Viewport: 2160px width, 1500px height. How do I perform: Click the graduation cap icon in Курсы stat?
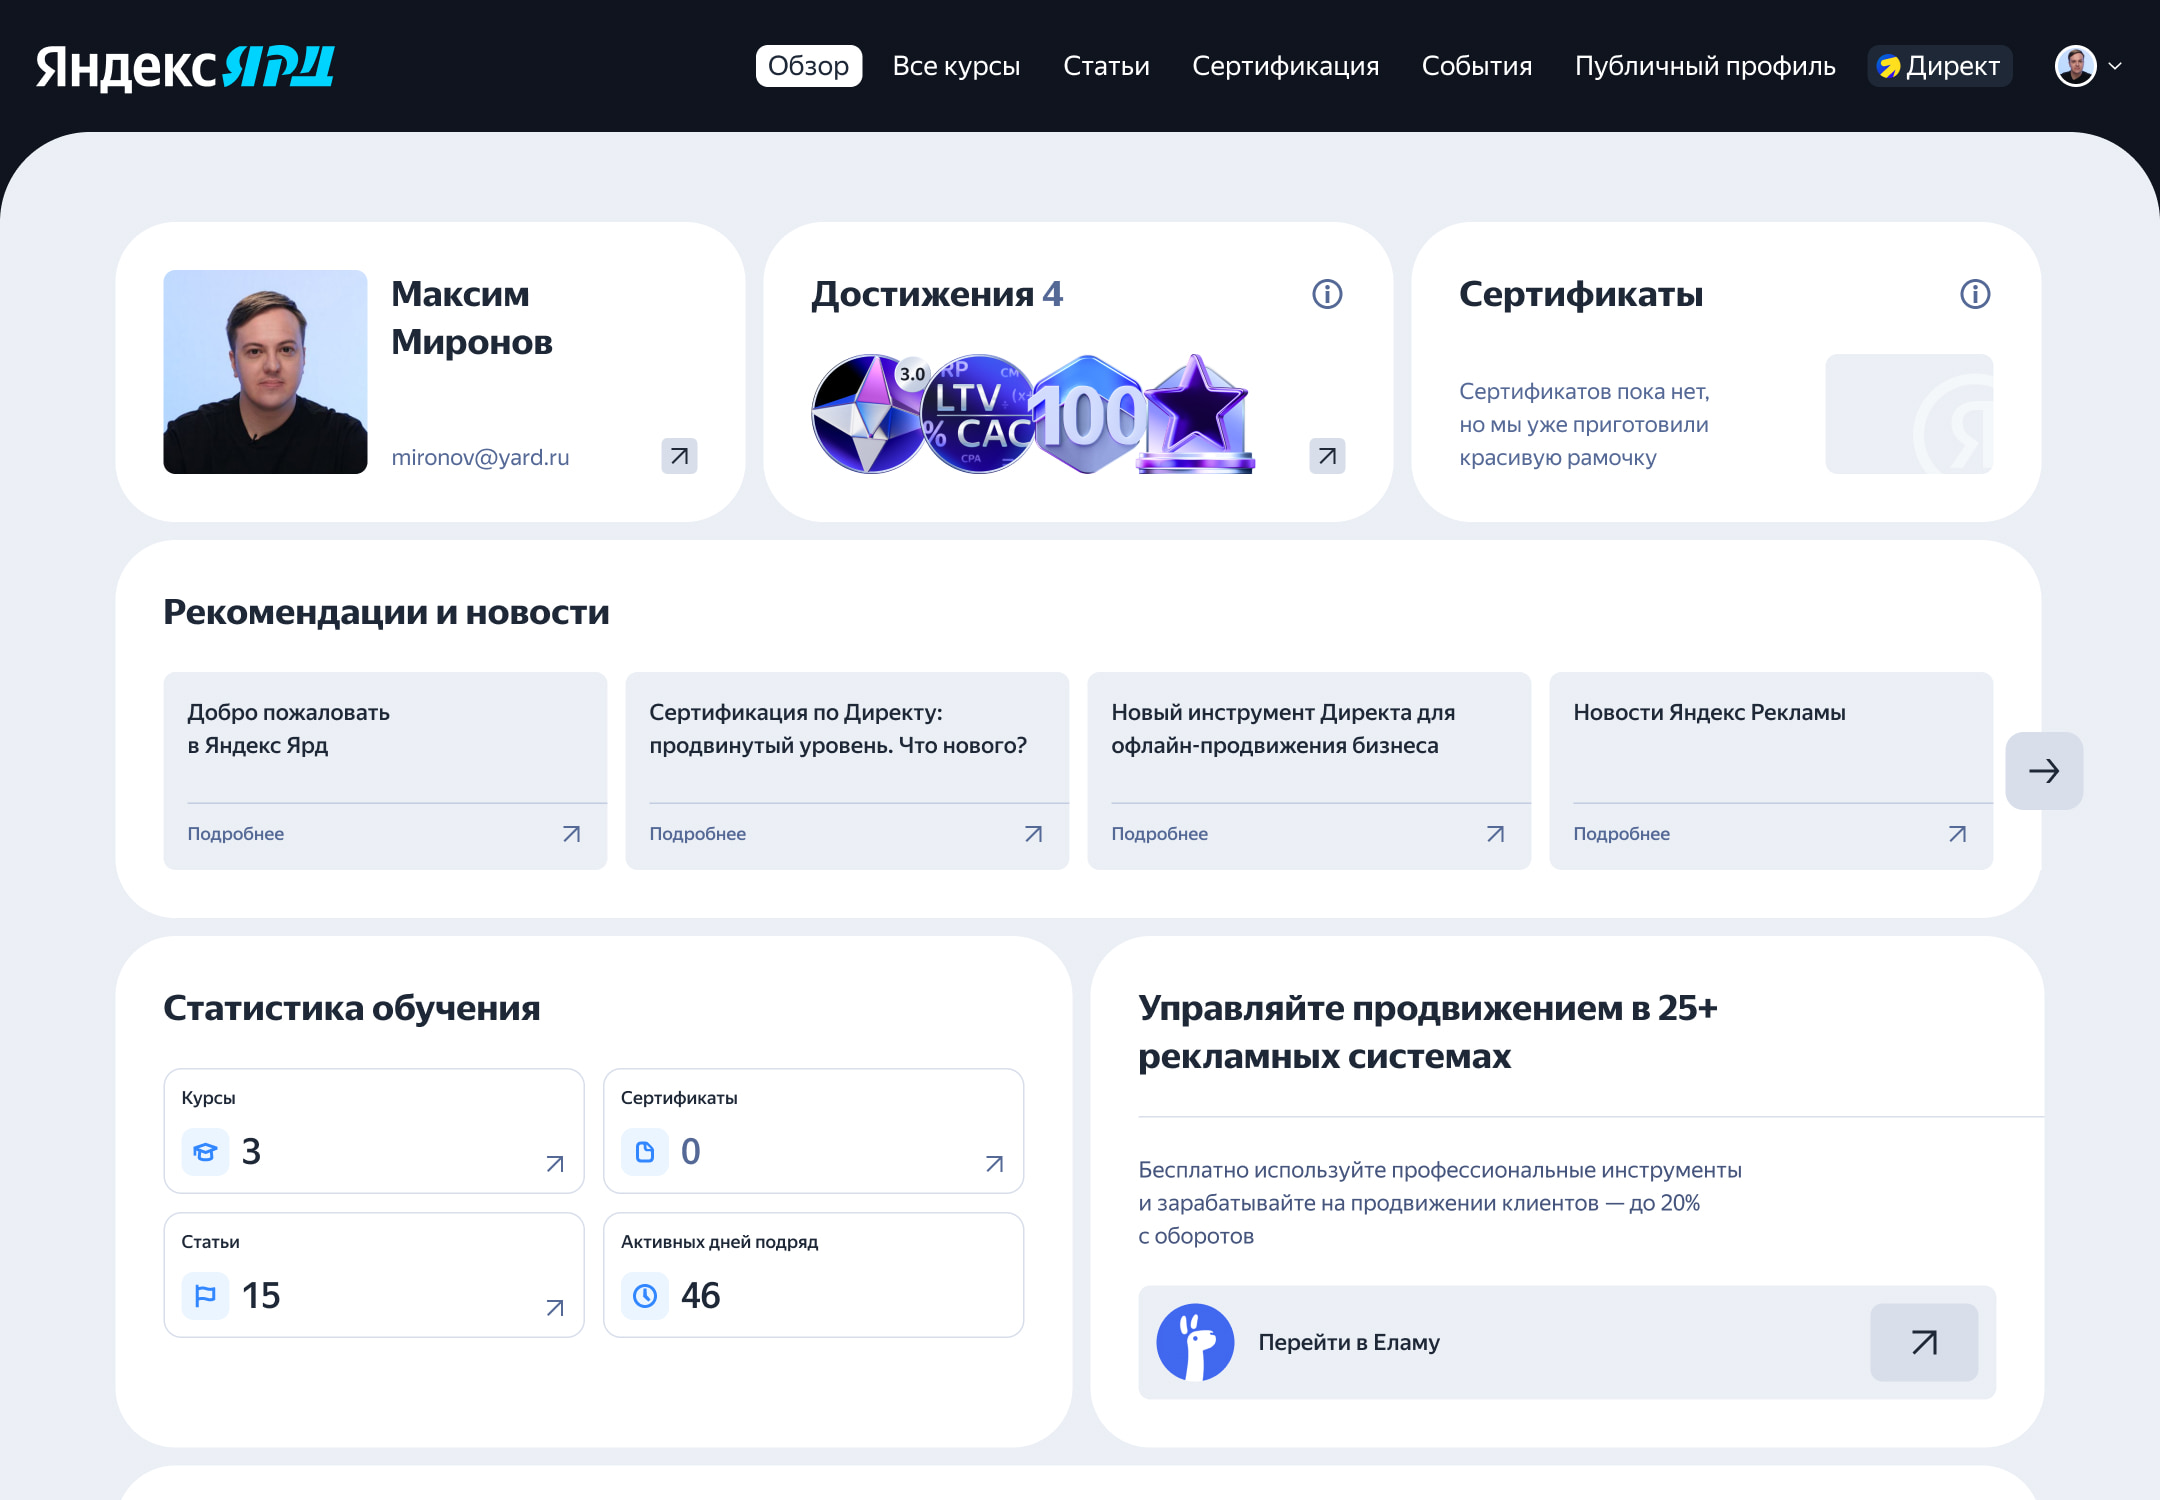click(205, 1152)
